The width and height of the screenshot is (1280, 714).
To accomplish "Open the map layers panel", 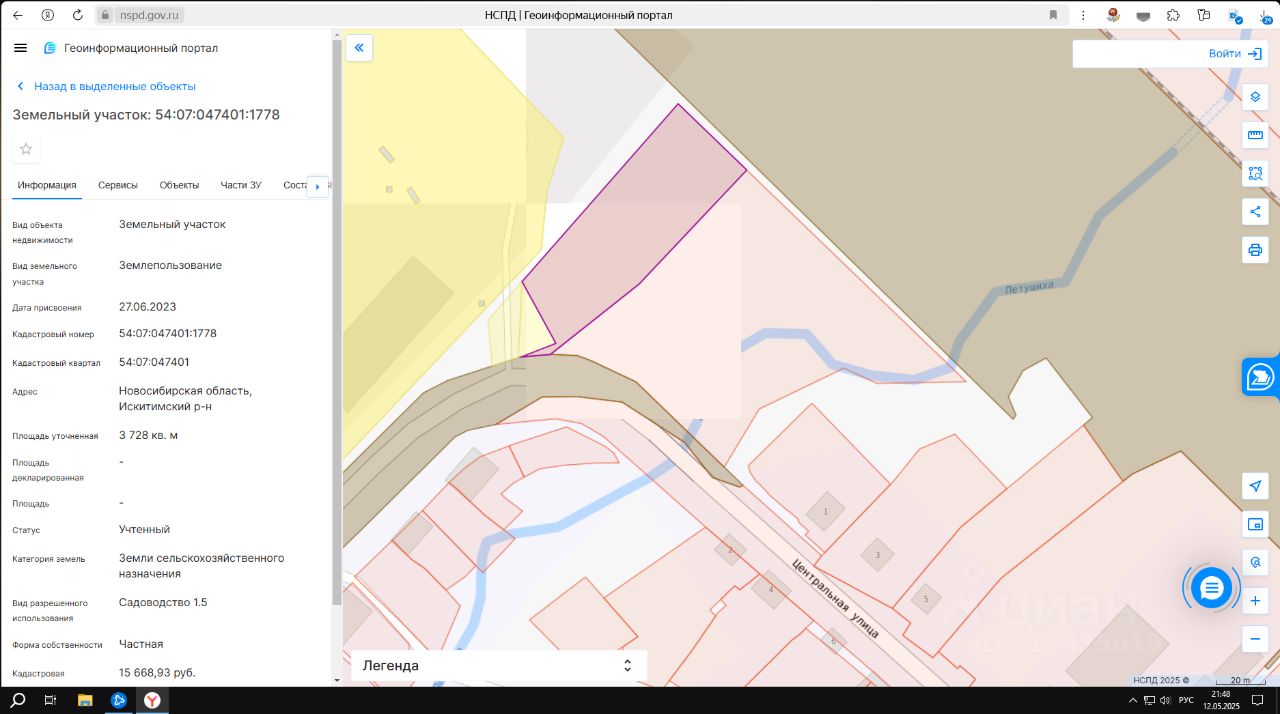I will (x=1255, y=97).
